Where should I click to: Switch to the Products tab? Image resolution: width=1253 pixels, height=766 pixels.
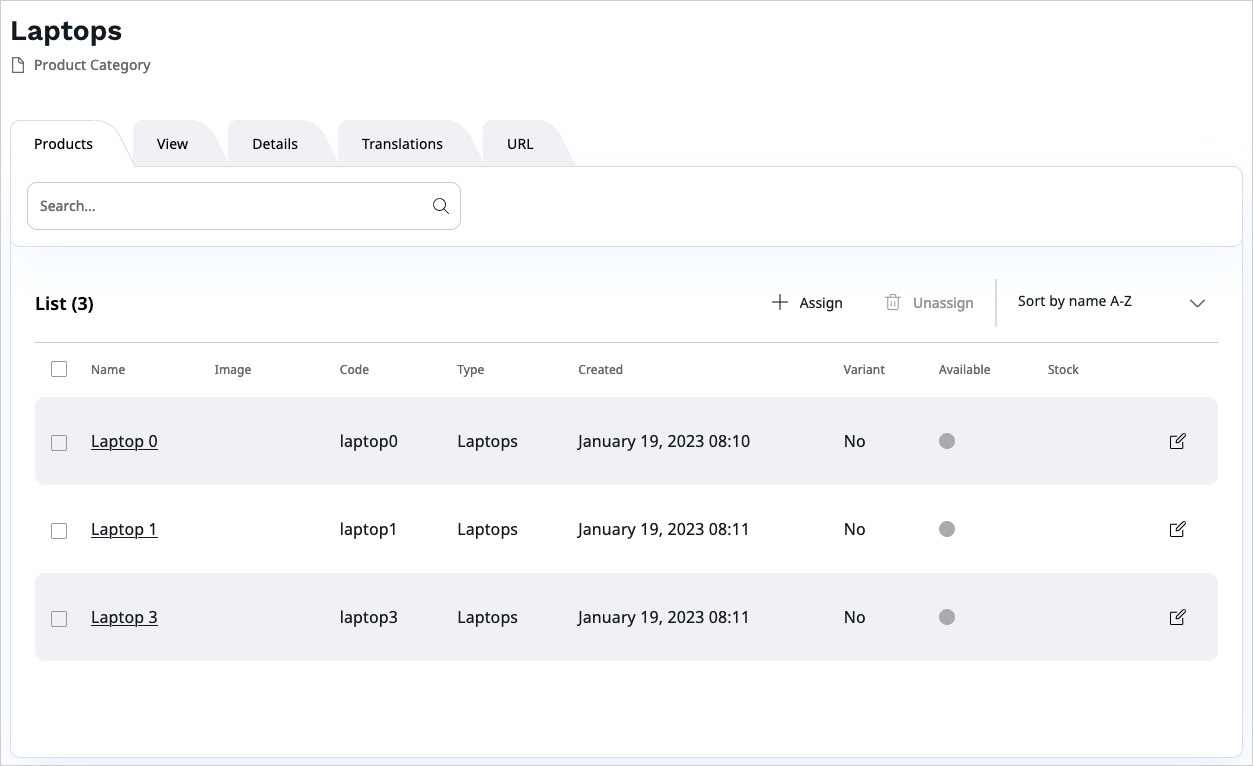pyautogui.click(x=64, y=144)
